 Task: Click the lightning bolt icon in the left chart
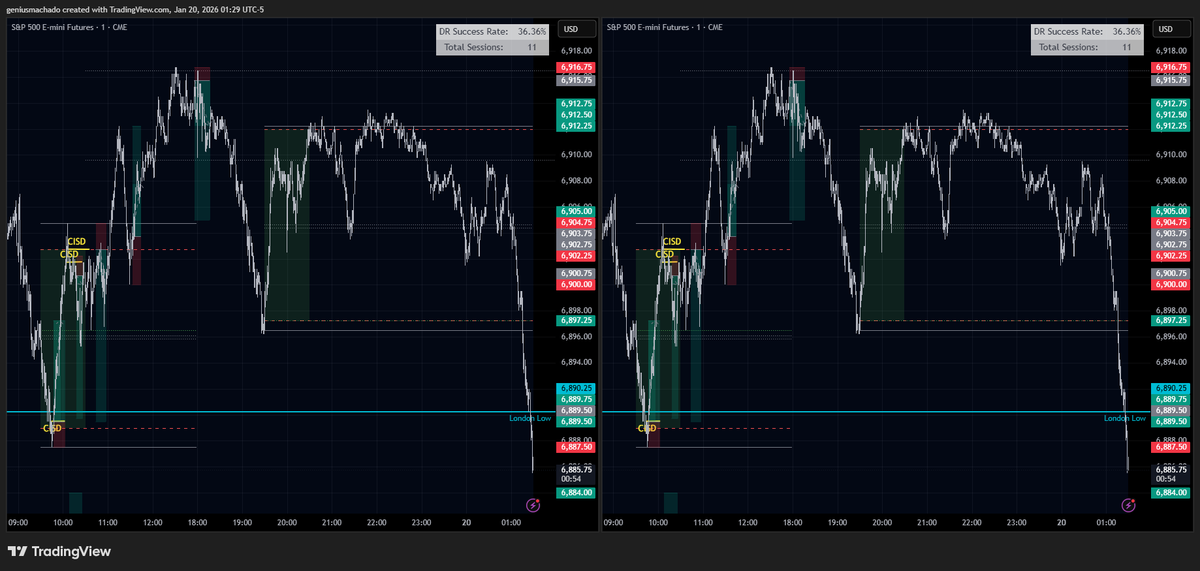click(533, 506)
